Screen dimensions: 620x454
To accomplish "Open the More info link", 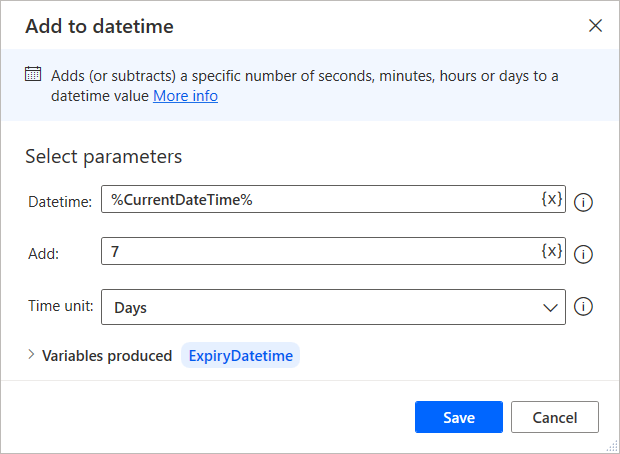I will 185,96.
